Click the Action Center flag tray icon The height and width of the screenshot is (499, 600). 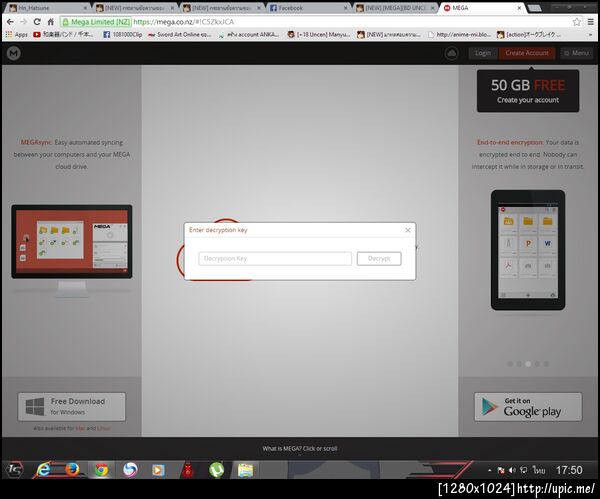[501, 470]
